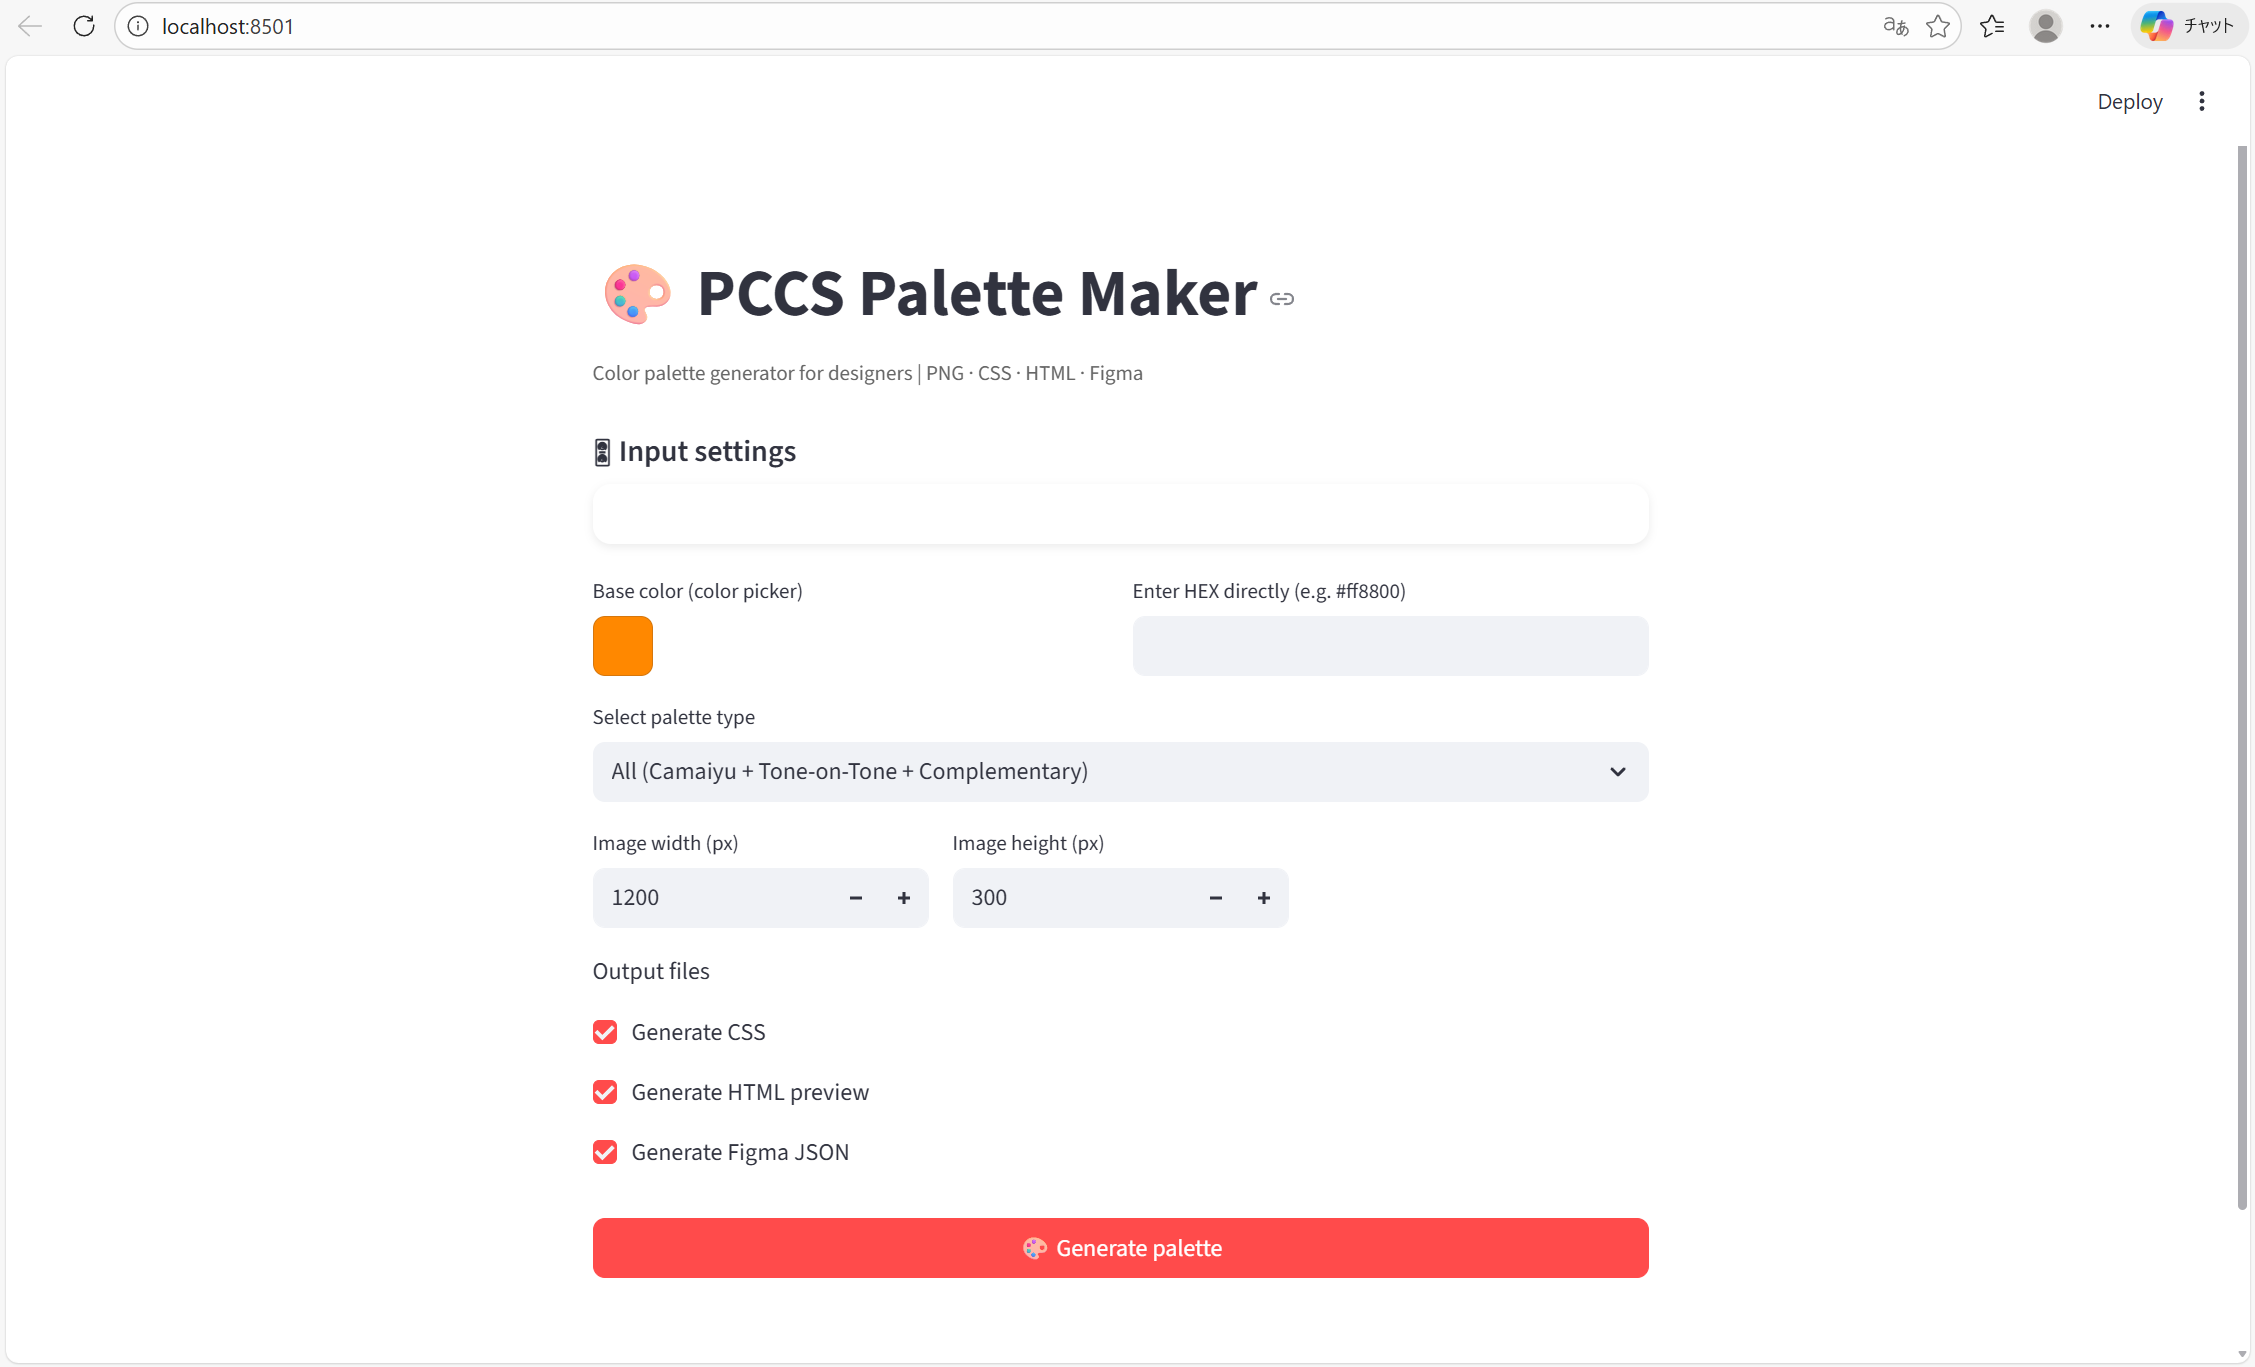Open Streamlit's three-dot main menu
This screenshot has width=2255, height=1367.
[x=2202, y=101]
